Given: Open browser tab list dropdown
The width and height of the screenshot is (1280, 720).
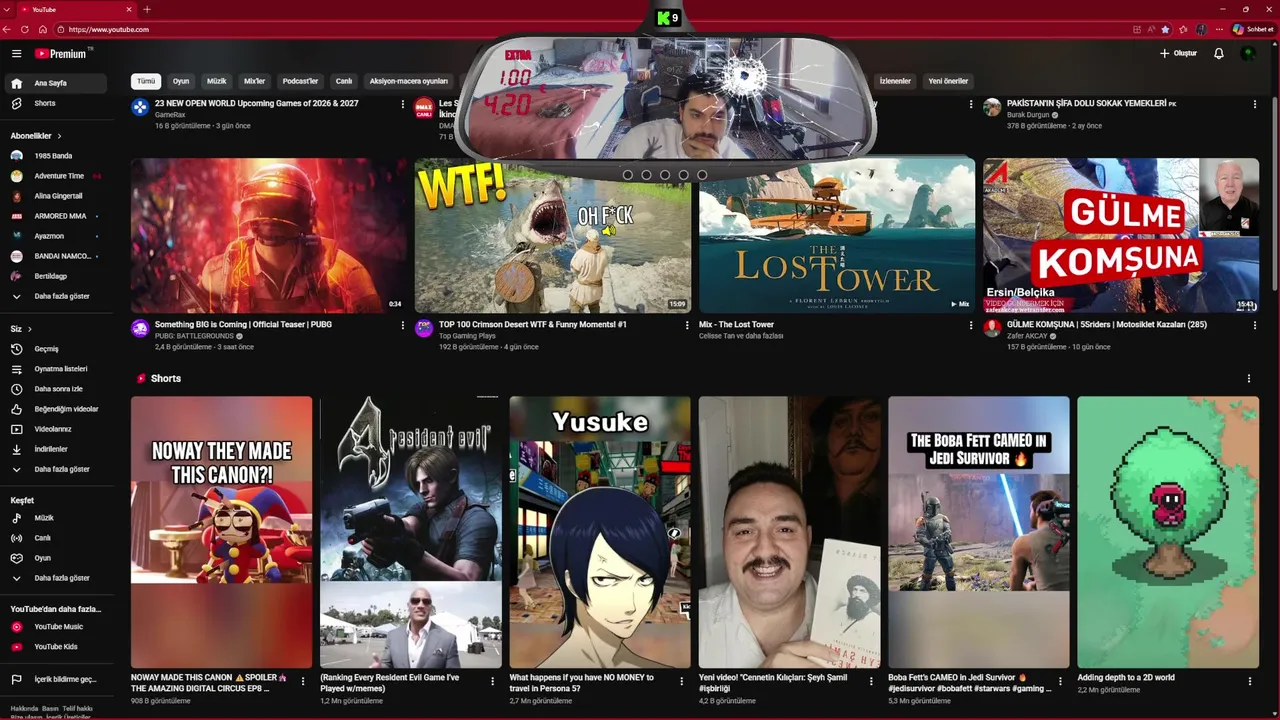Looking at the screenshot, I should point(7,9).
